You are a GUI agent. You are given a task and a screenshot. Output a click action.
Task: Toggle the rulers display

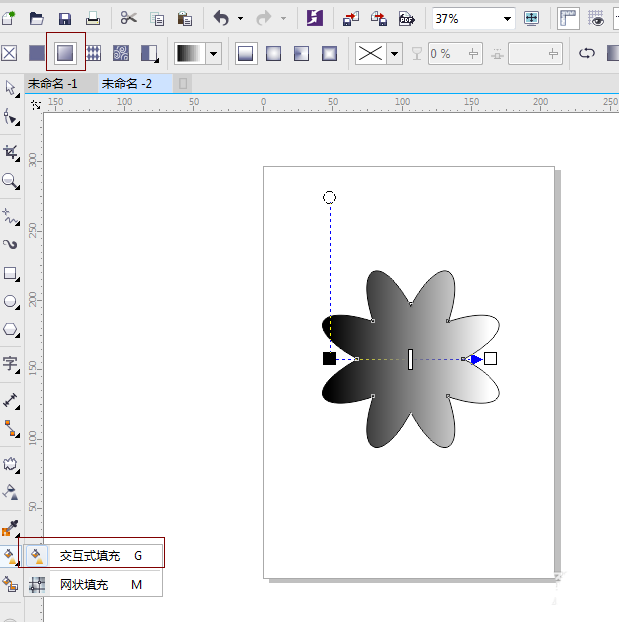click(x=568, y=18)
